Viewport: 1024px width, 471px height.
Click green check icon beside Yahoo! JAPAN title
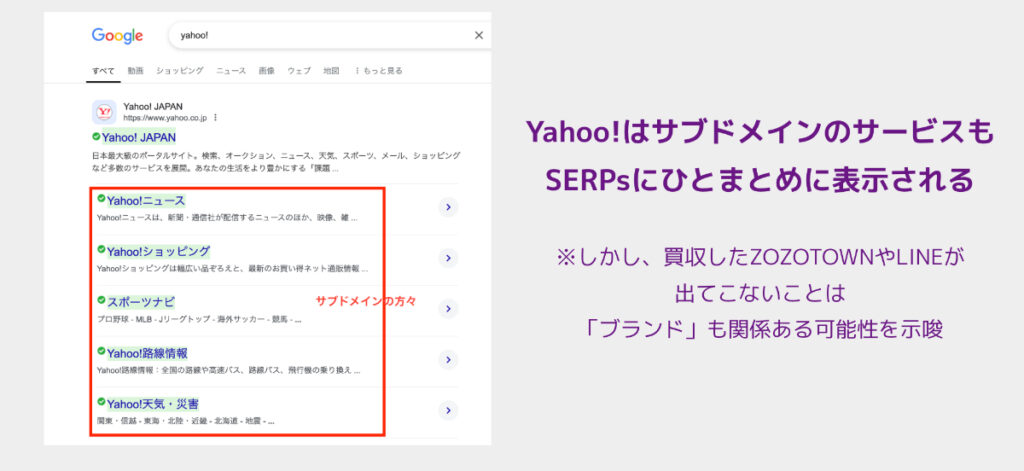pos(96,137)
